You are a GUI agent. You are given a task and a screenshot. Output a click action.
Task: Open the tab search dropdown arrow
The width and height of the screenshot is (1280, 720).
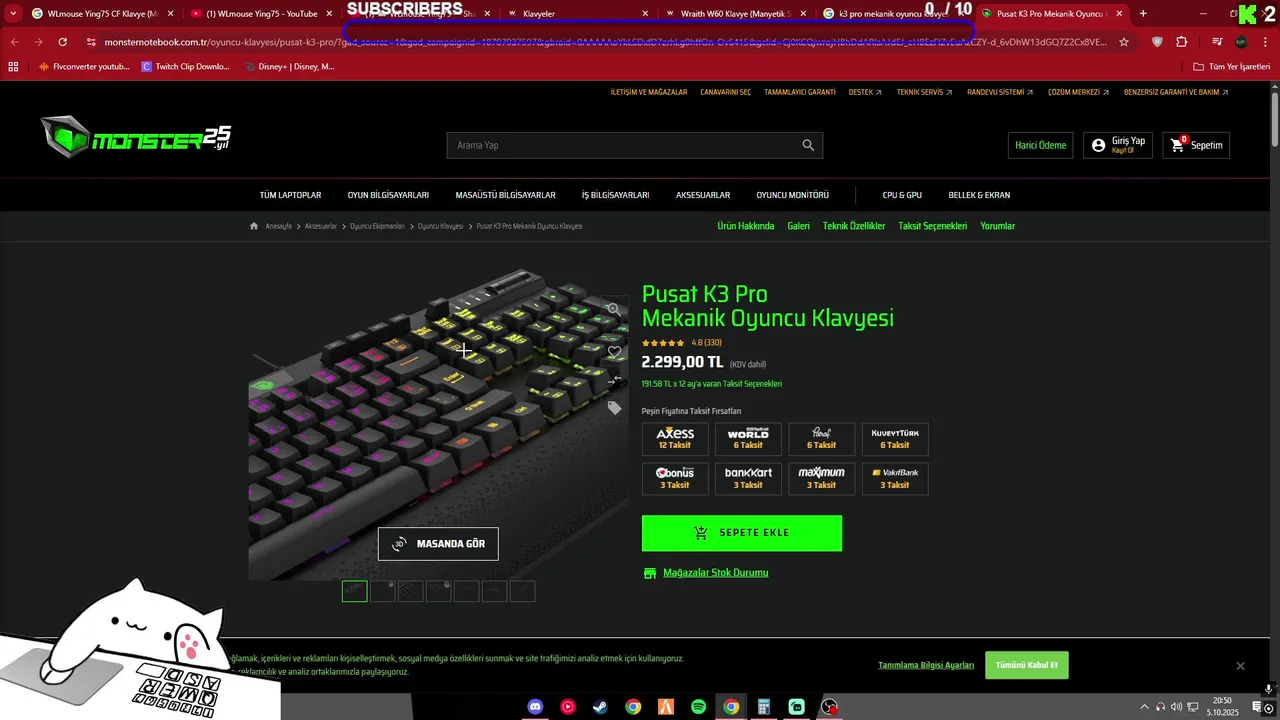pyautogui.click(x=13, y=14)
